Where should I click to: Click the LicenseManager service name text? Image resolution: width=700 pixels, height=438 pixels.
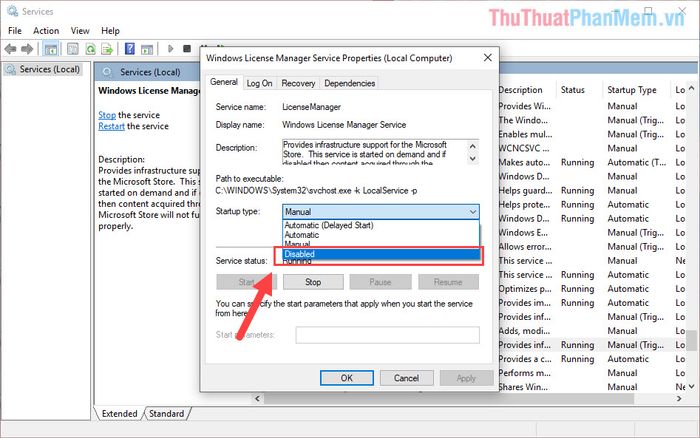point(311,107)
